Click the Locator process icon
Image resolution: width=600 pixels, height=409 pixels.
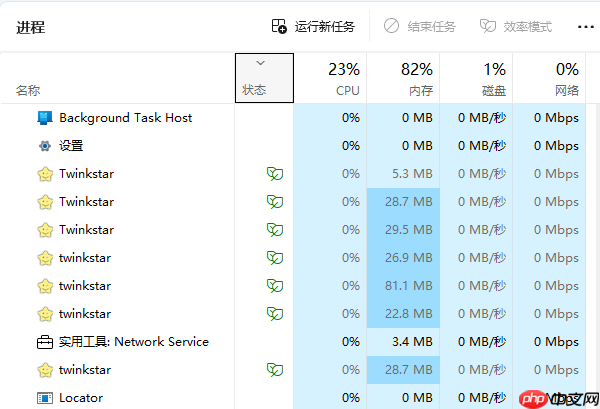(x=45, y=398)
